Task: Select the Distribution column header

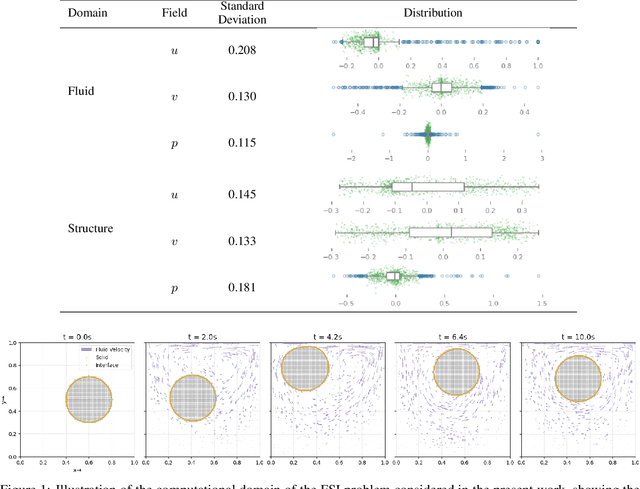Action: [434, 15]
